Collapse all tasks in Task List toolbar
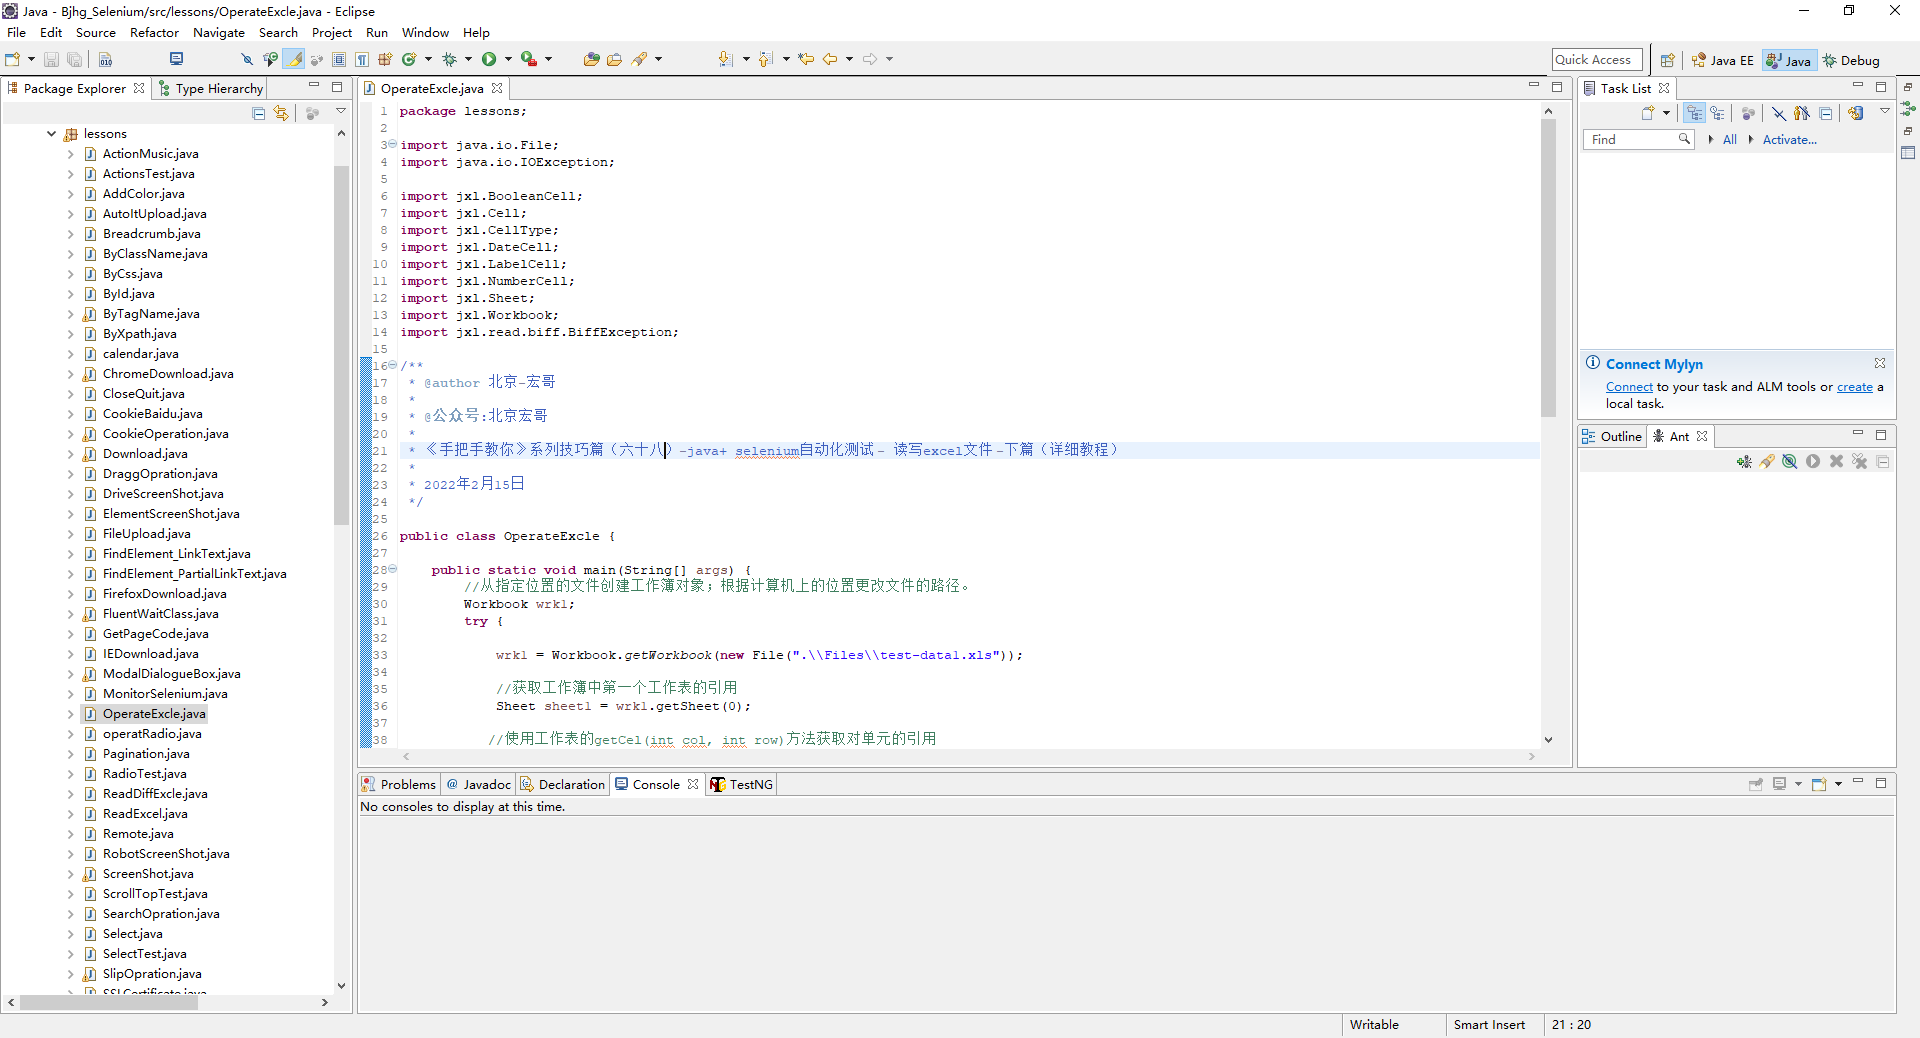 tap(1826, 113)
